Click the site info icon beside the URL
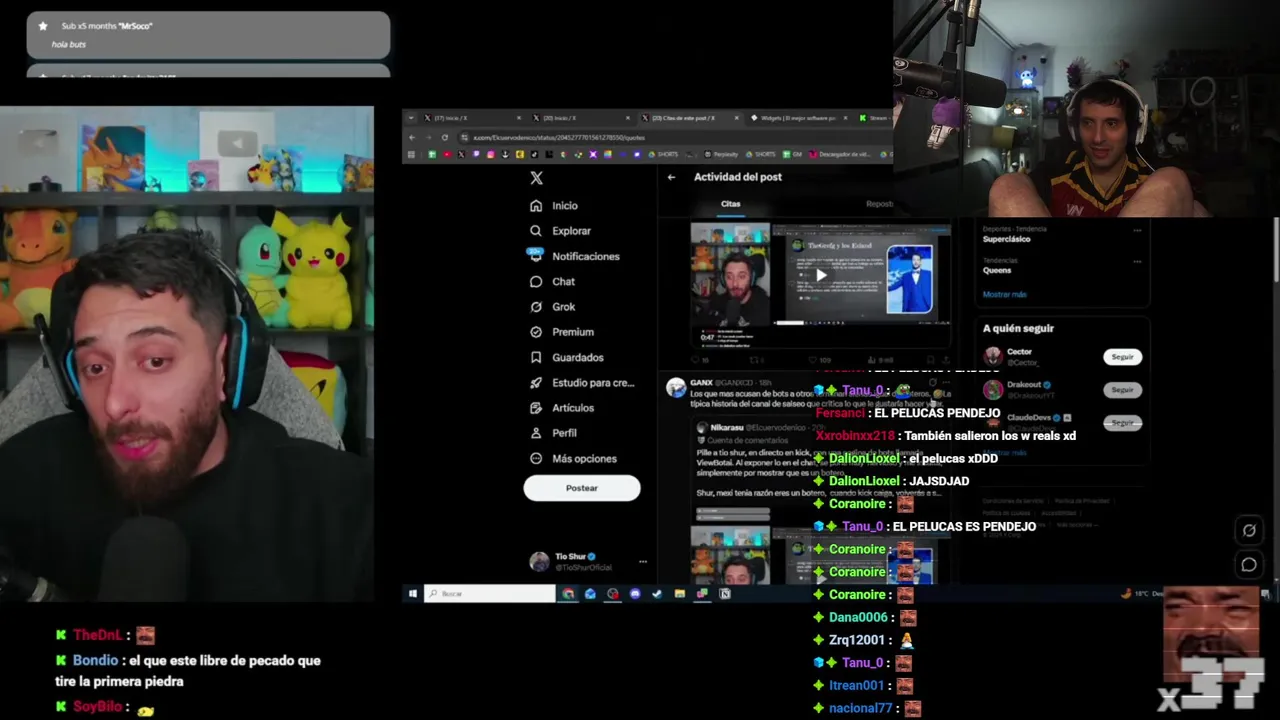1280x720 pixels. [464, 138]
